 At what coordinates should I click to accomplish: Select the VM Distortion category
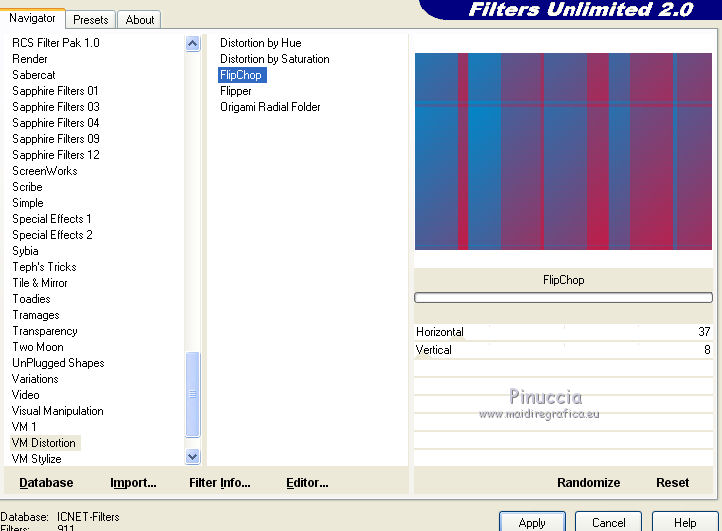tap(44, 443)
